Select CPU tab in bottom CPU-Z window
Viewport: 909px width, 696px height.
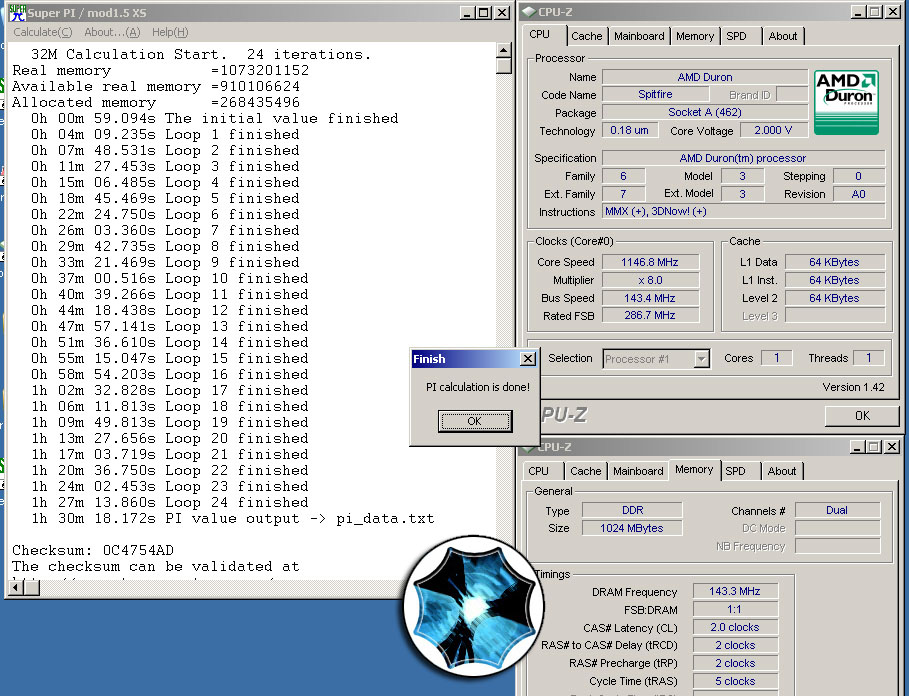[x=538, y=471]
